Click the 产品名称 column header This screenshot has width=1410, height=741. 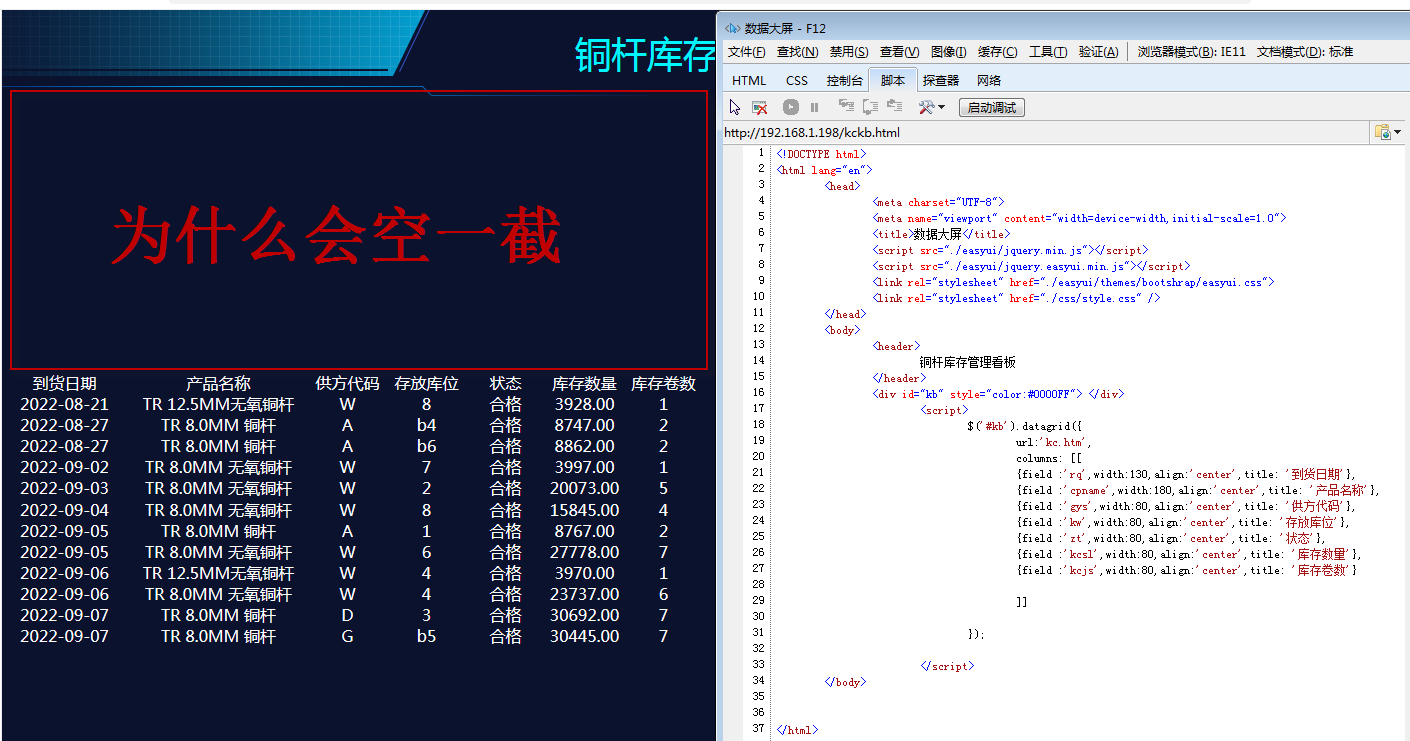[218, 383]
